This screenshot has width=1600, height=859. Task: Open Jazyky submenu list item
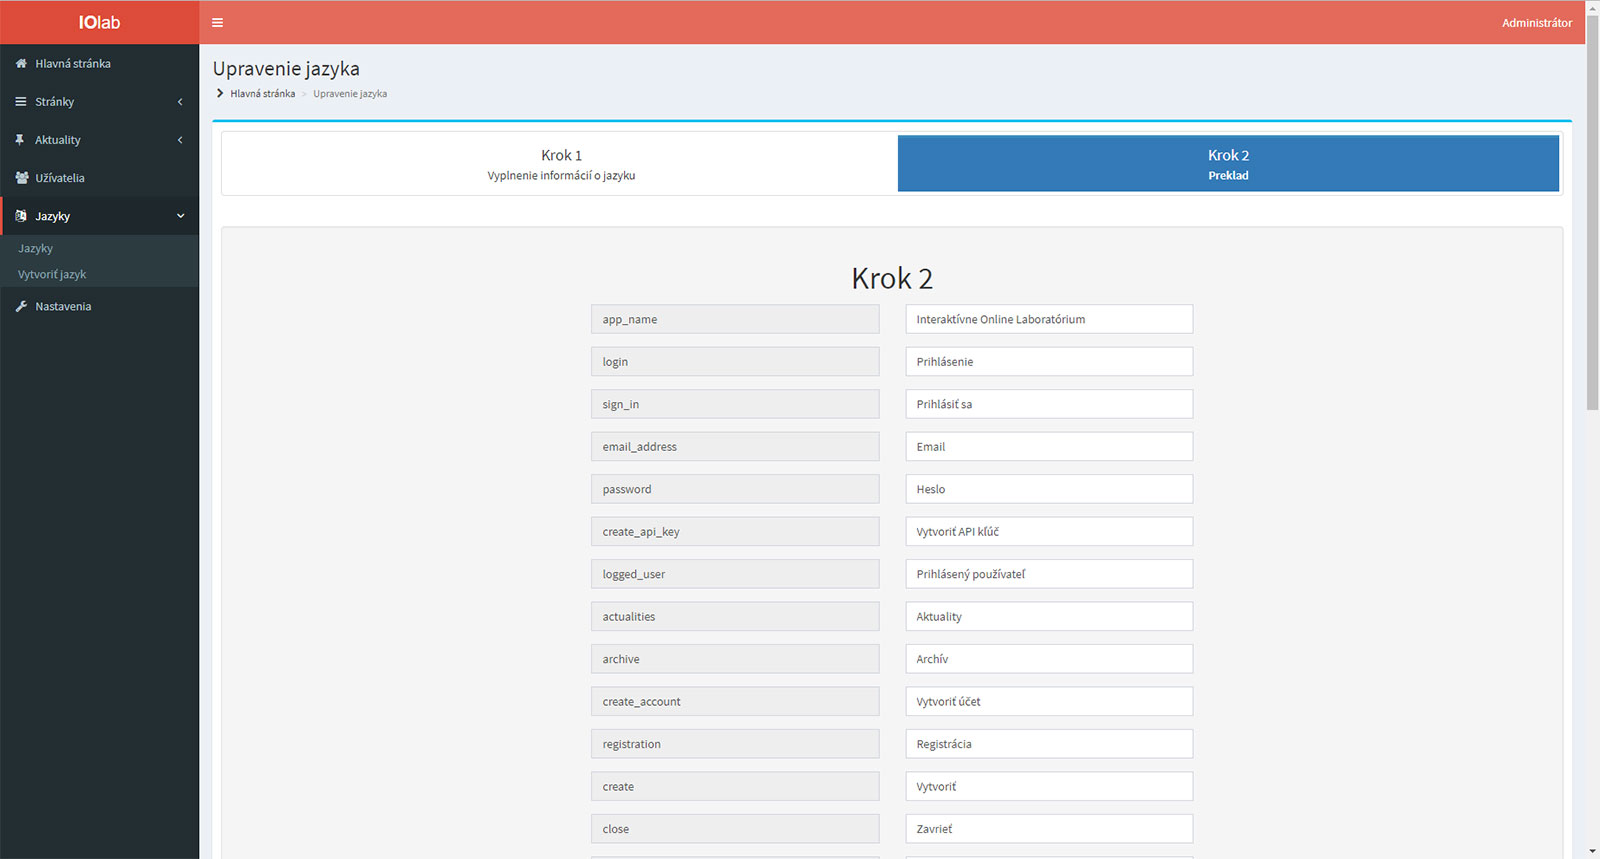(x=36, y=248)
